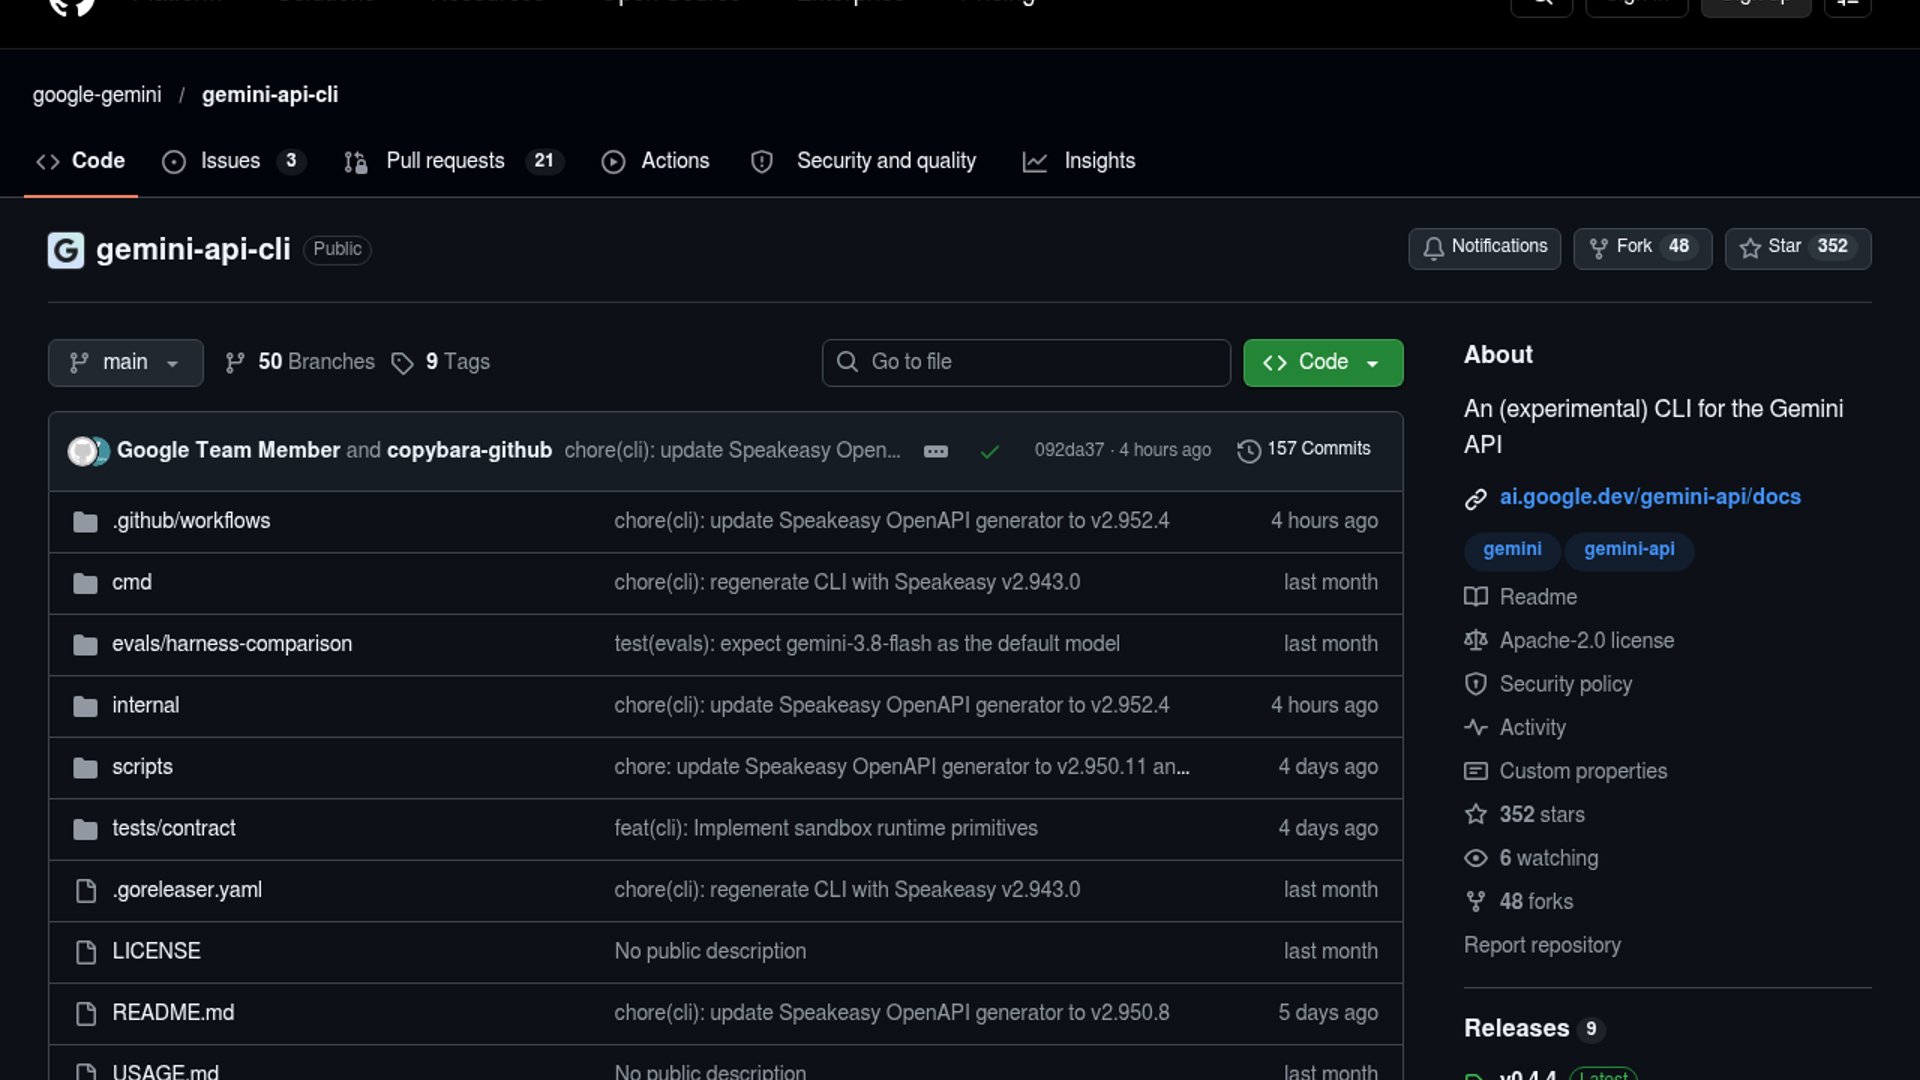Click the link icon beside ai.google.dev docs
1920x1080 pixels.
tap(1476, 499)
